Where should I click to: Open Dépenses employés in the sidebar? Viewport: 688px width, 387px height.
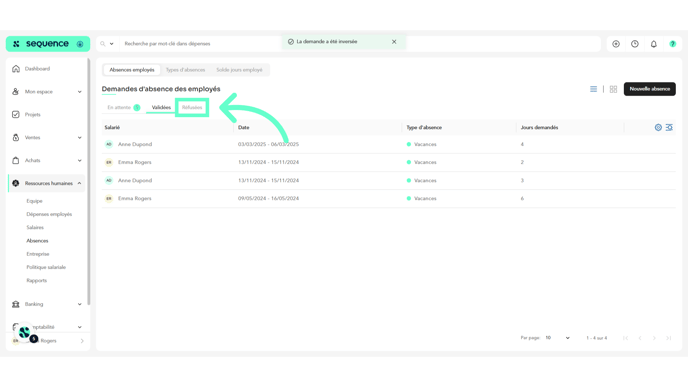(x=49, y=214)
